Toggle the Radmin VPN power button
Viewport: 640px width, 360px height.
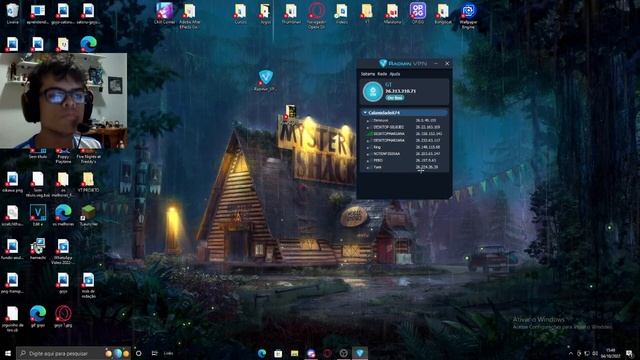pyautogui.click(x=373, y=91)
